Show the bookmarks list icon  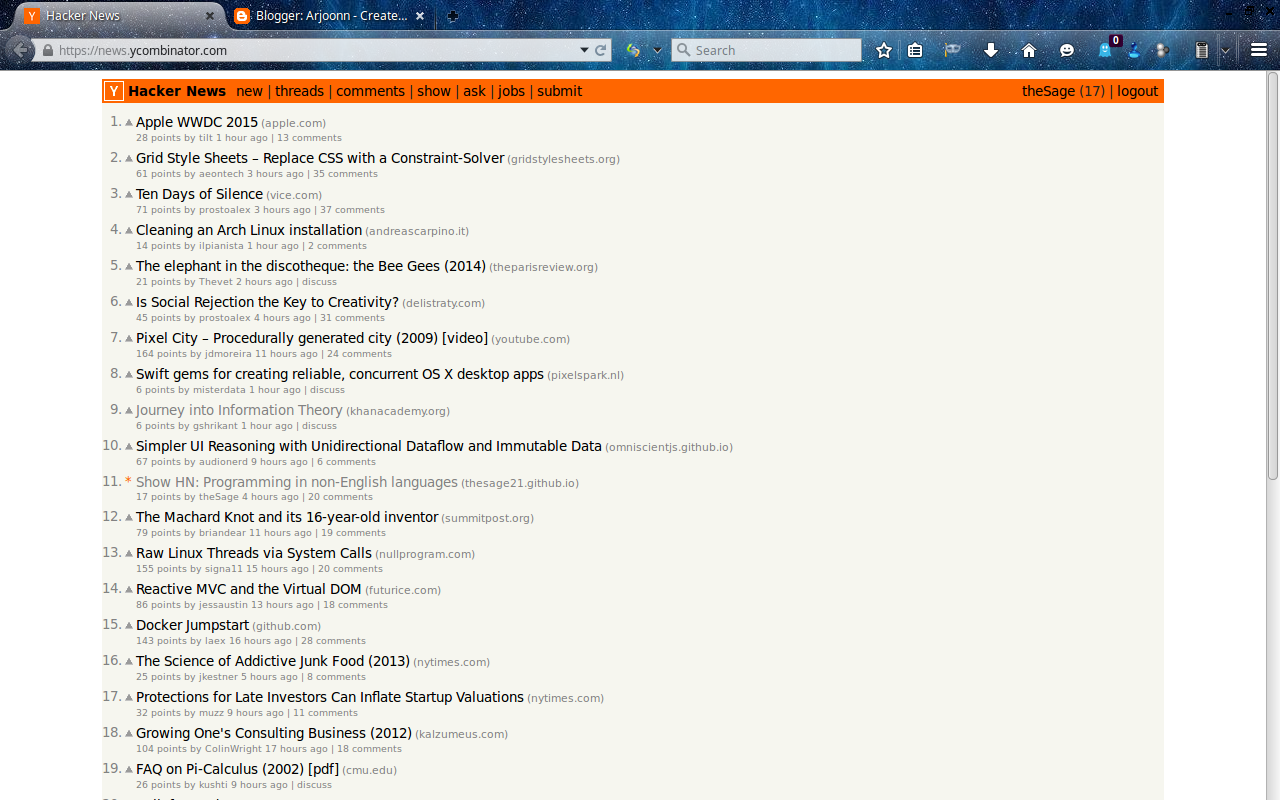(915, 50)
